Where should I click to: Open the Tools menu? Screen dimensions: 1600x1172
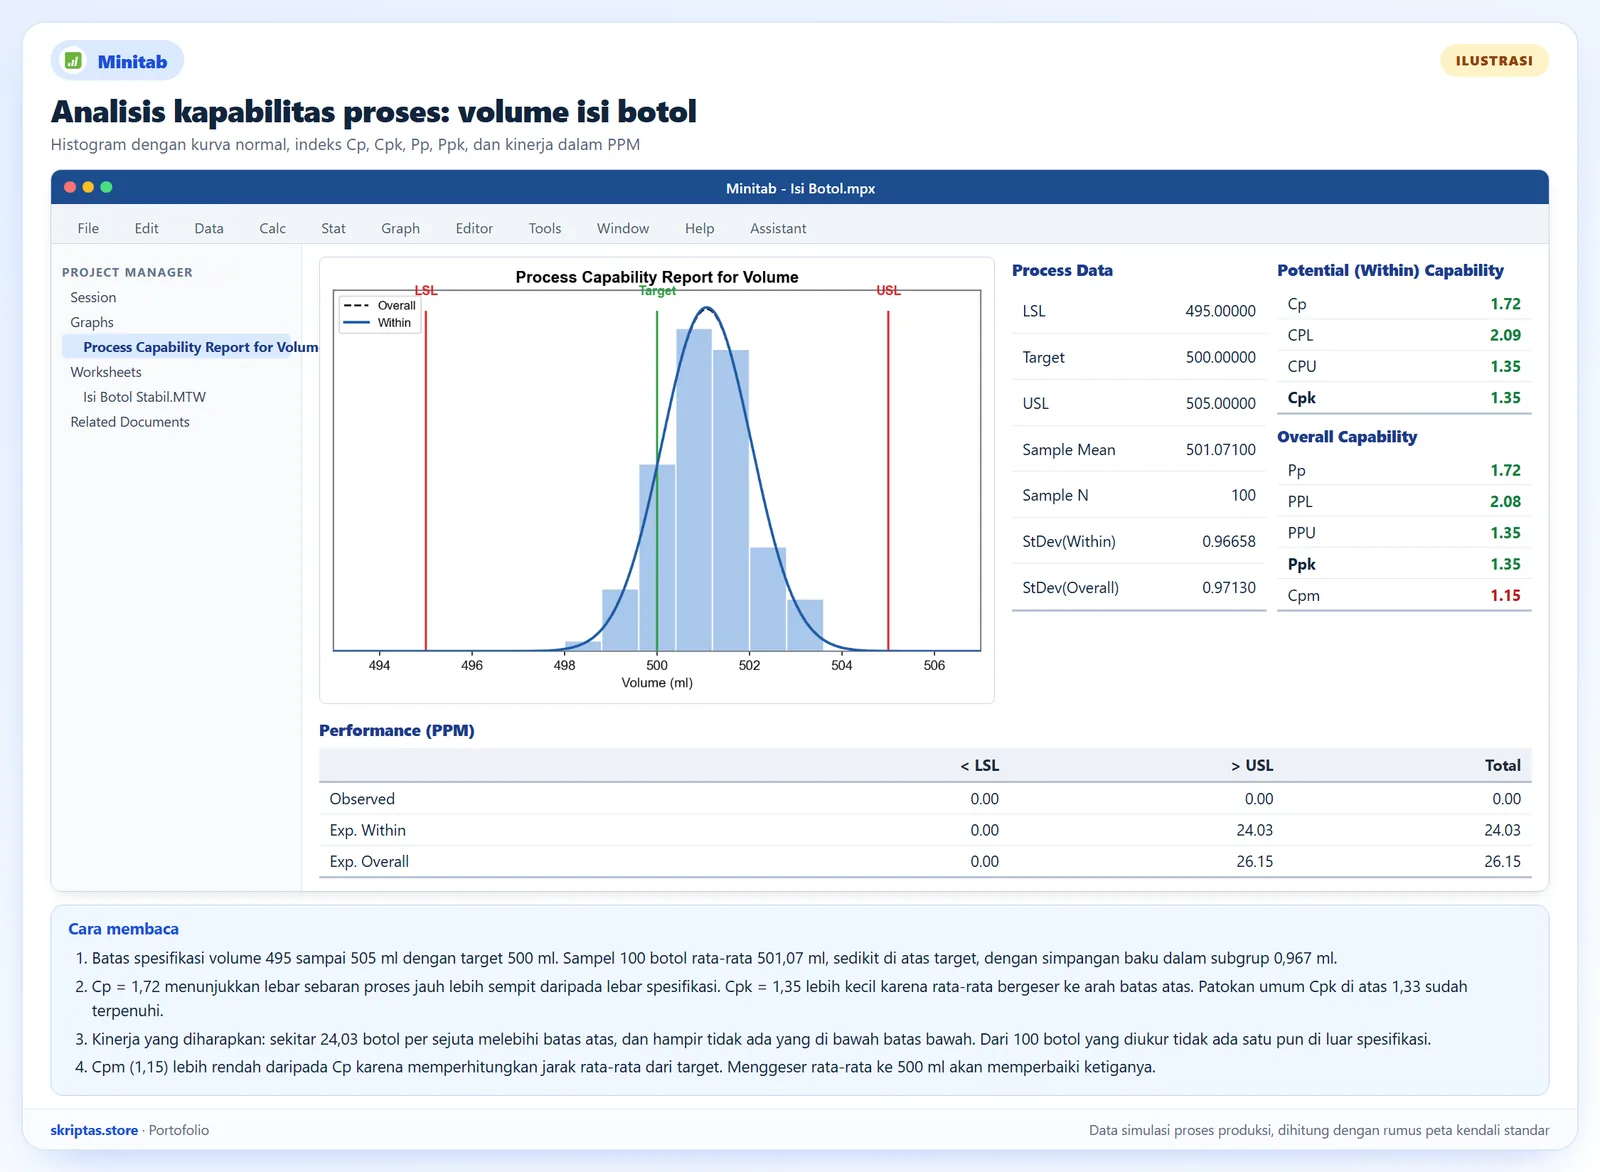click(x=545, y=228)
